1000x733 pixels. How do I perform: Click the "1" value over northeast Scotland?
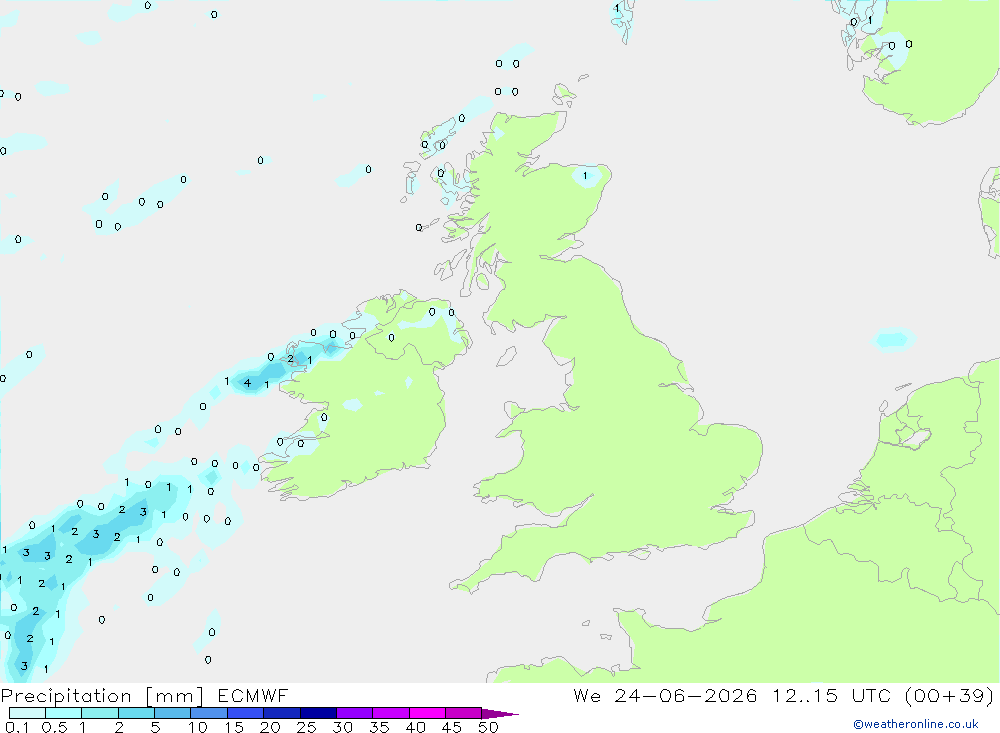[585, 175]
